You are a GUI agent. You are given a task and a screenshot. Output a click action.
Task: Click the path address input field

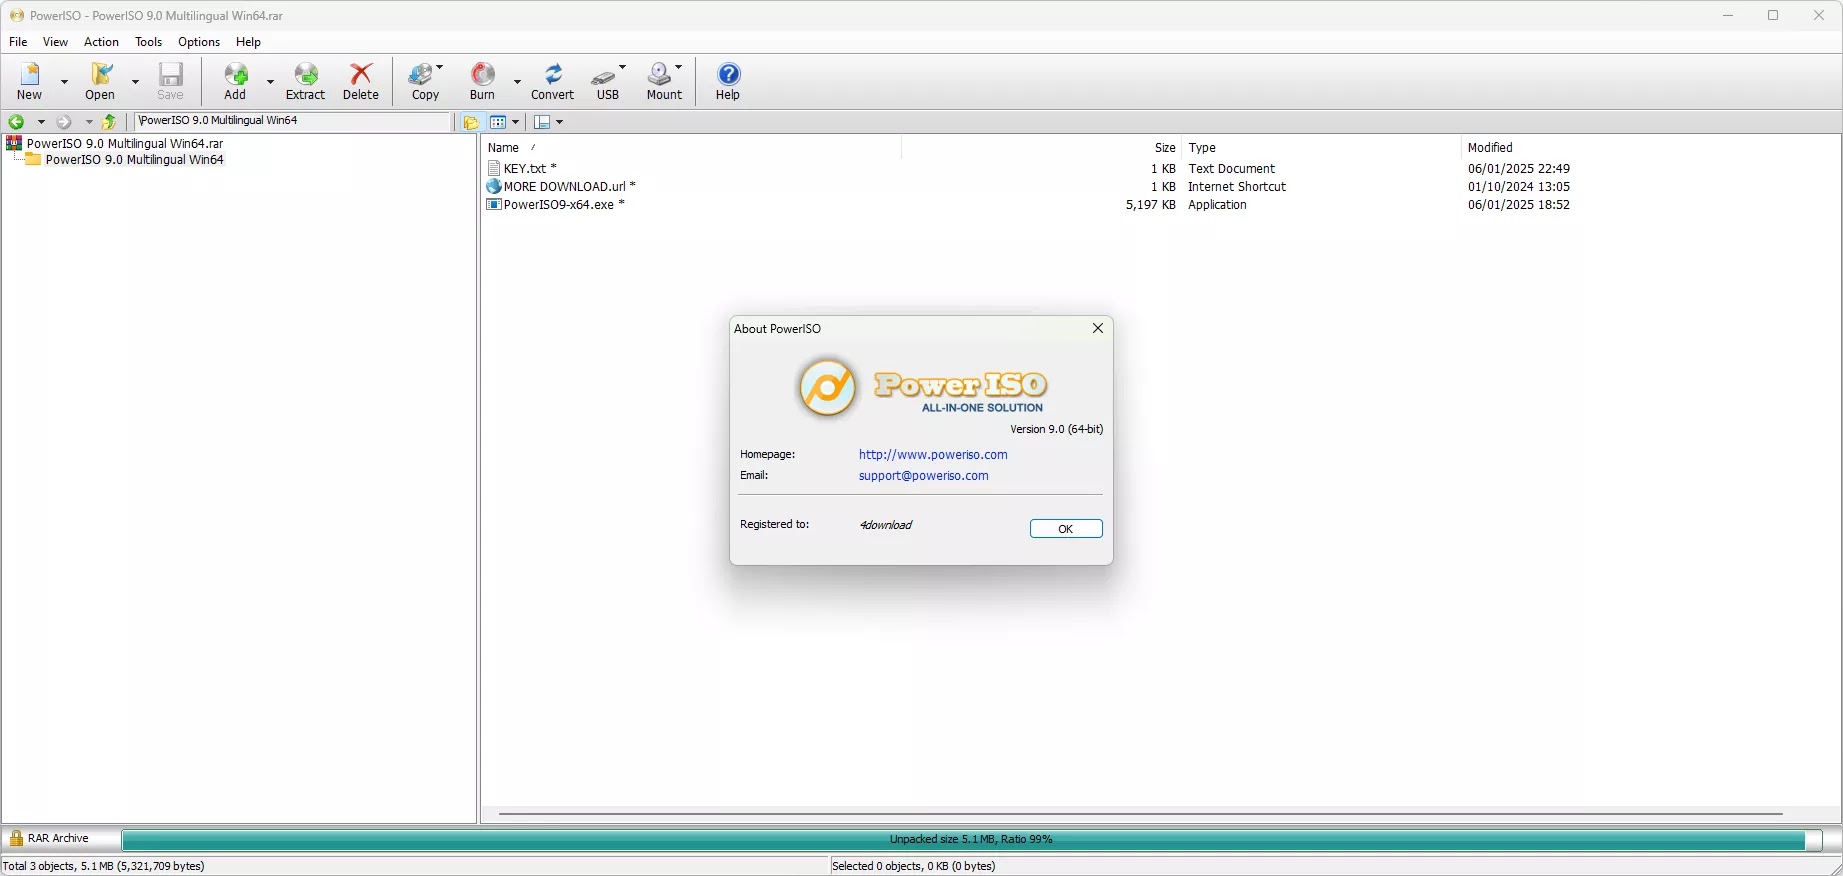click(293, 121)
